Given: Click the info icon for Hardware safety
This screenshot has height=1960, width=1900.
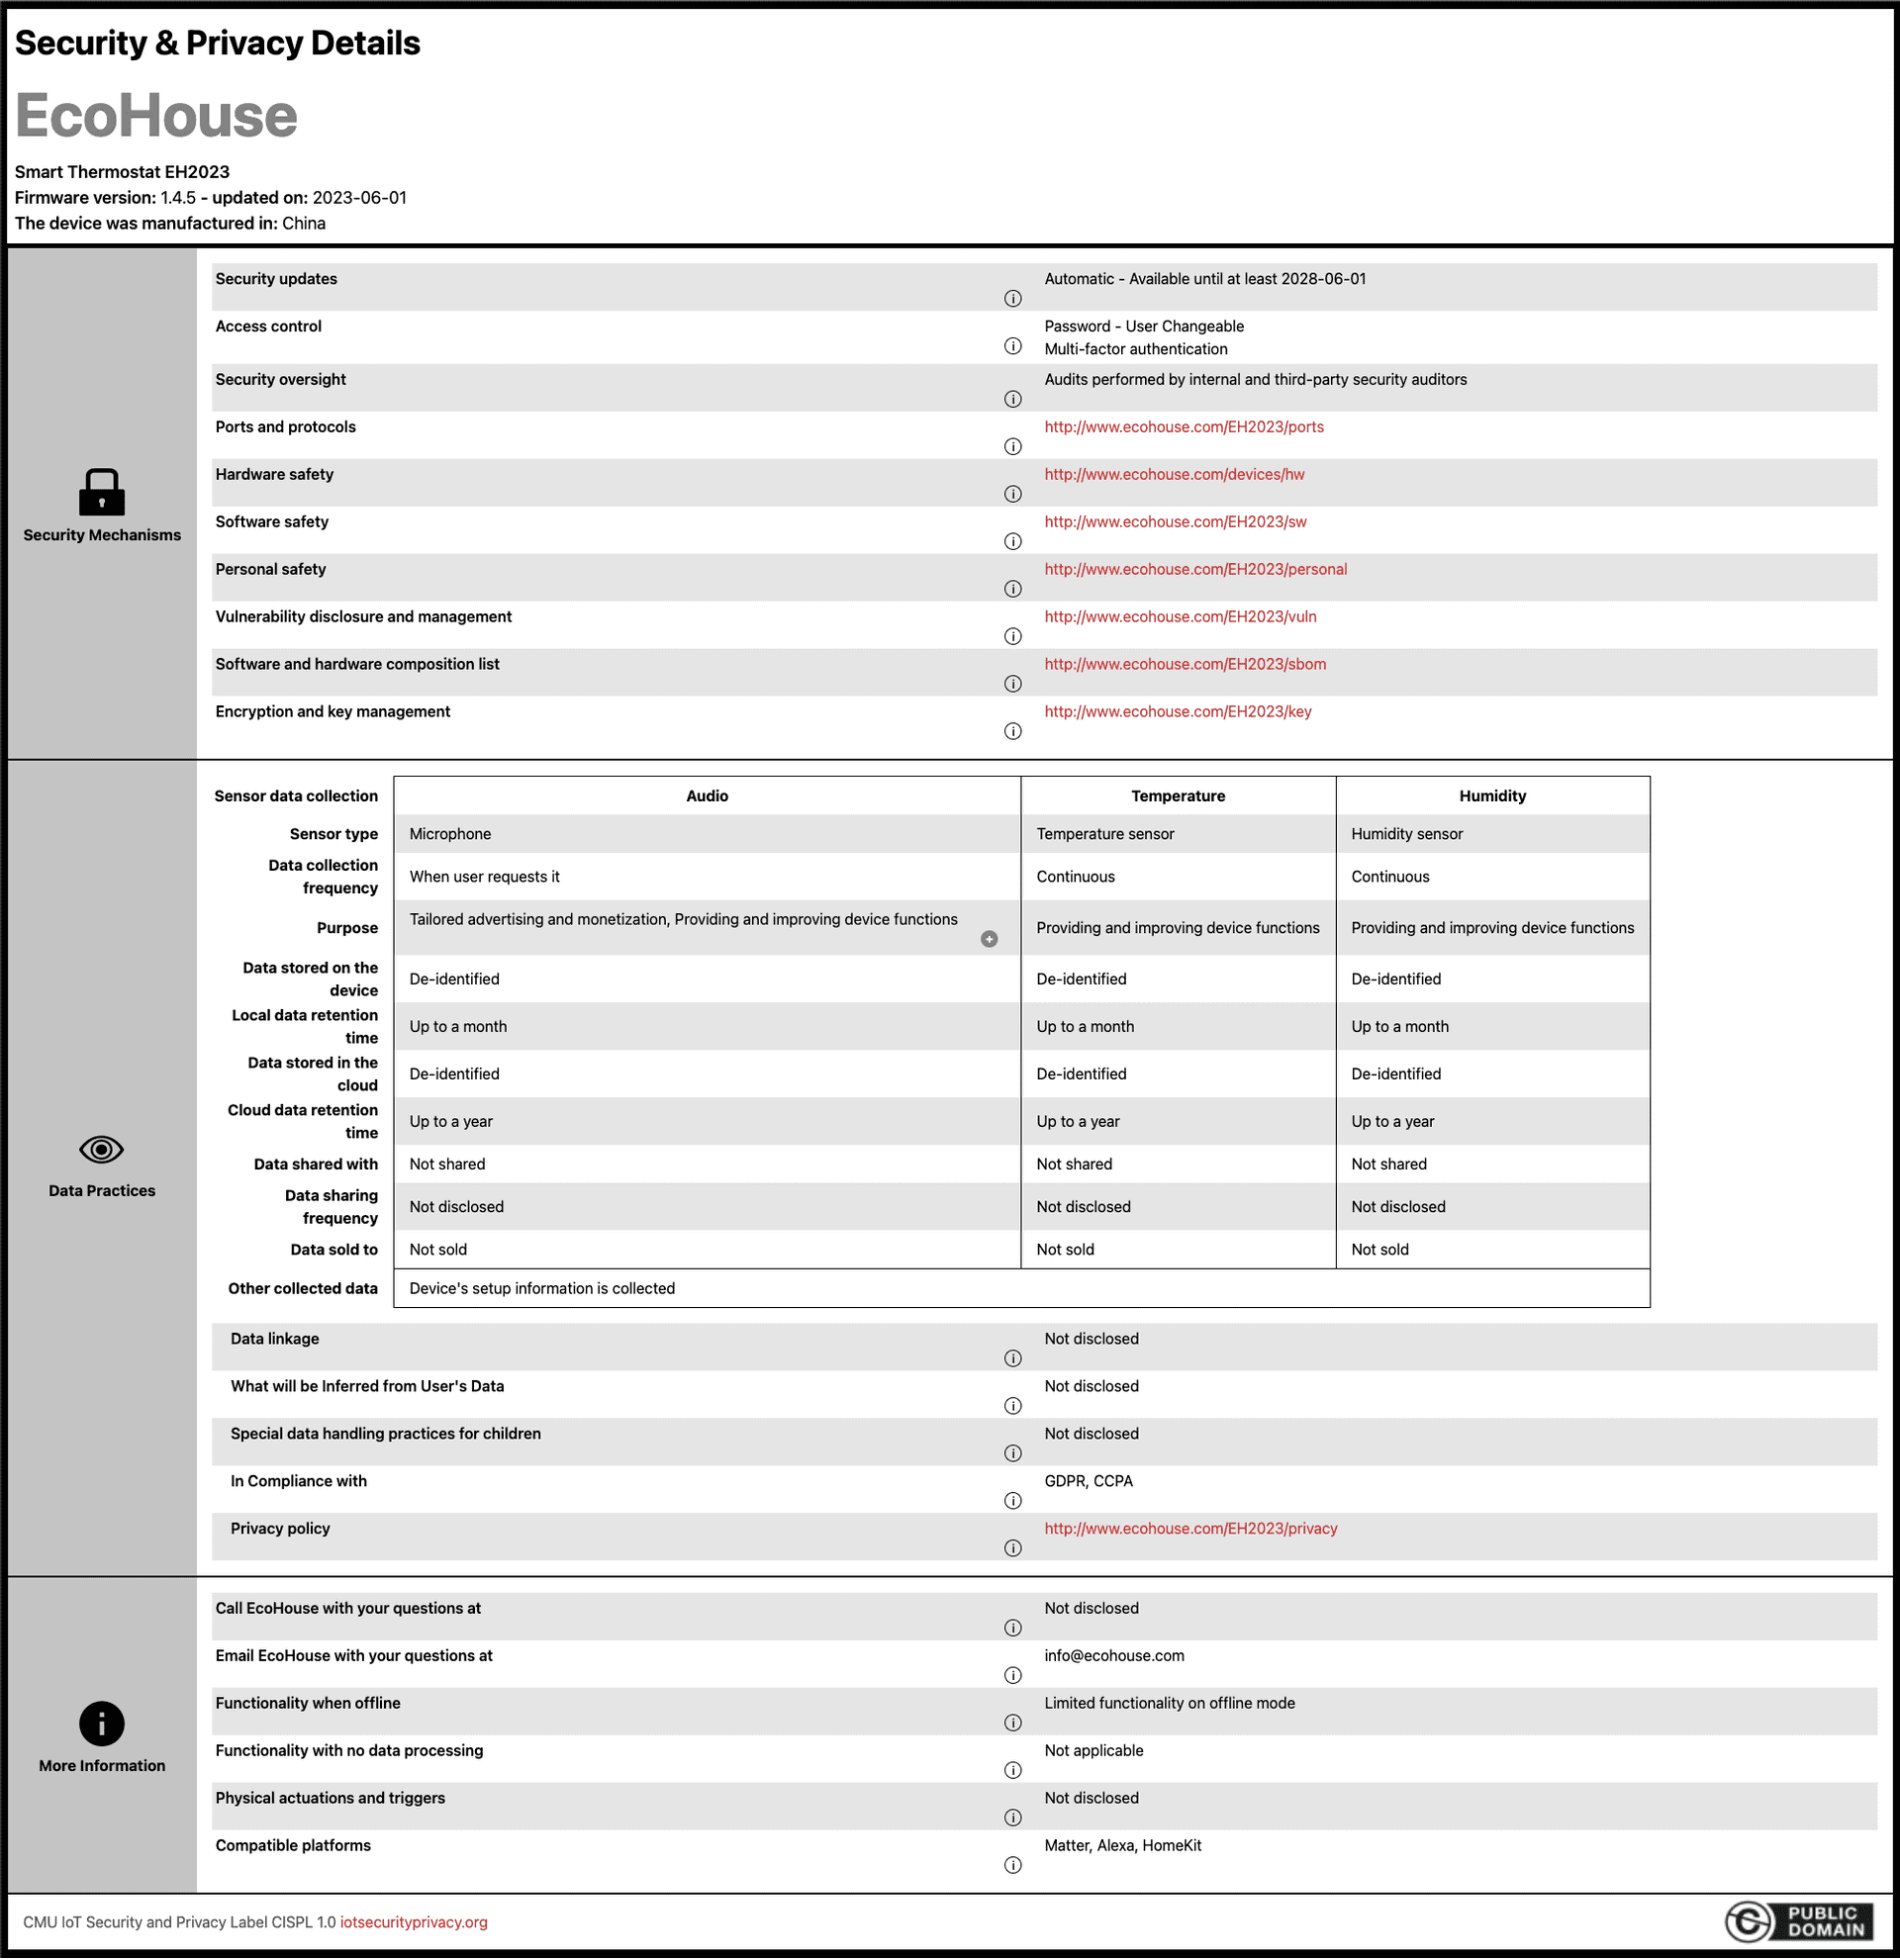Looking at the screenshot, I should pos(1013,494).
